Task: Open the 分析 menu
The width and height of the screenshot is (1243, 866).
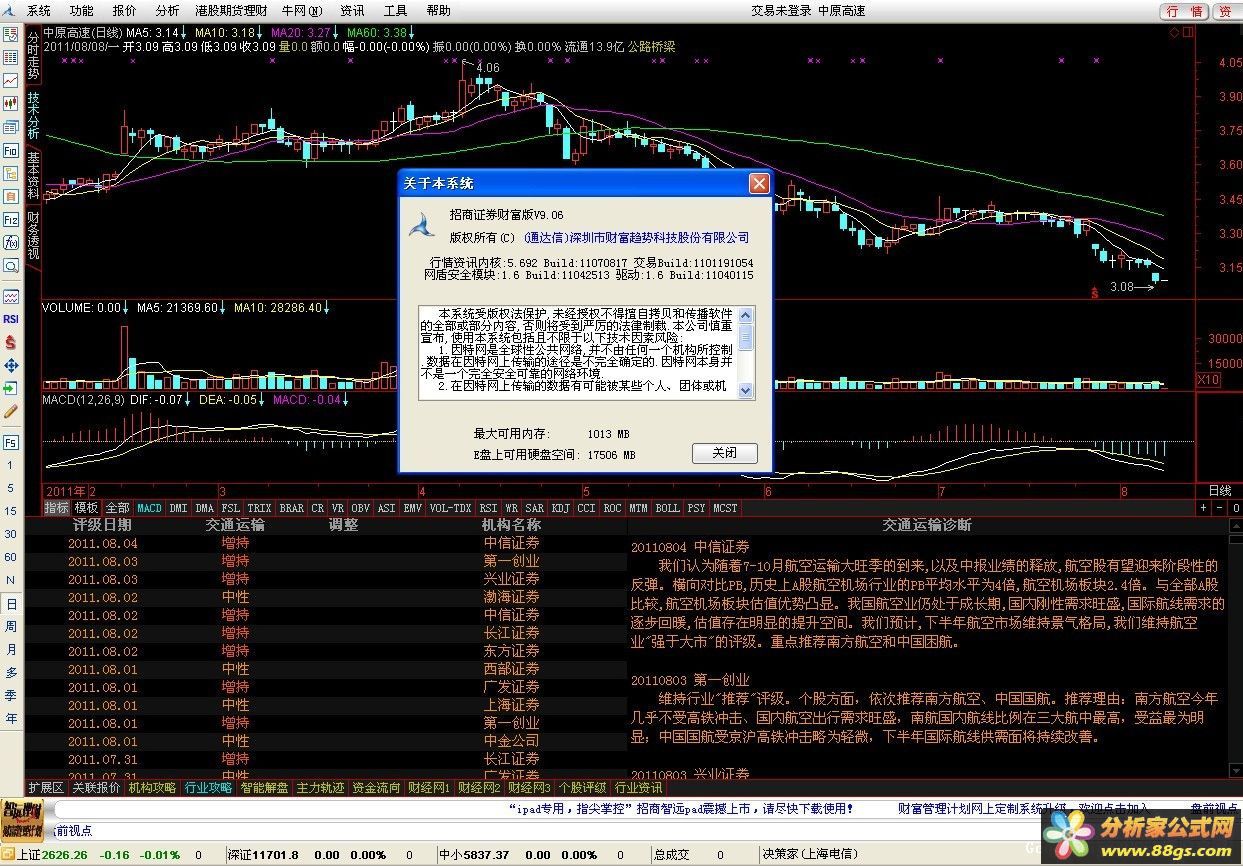Action: [x=167, y=11]
